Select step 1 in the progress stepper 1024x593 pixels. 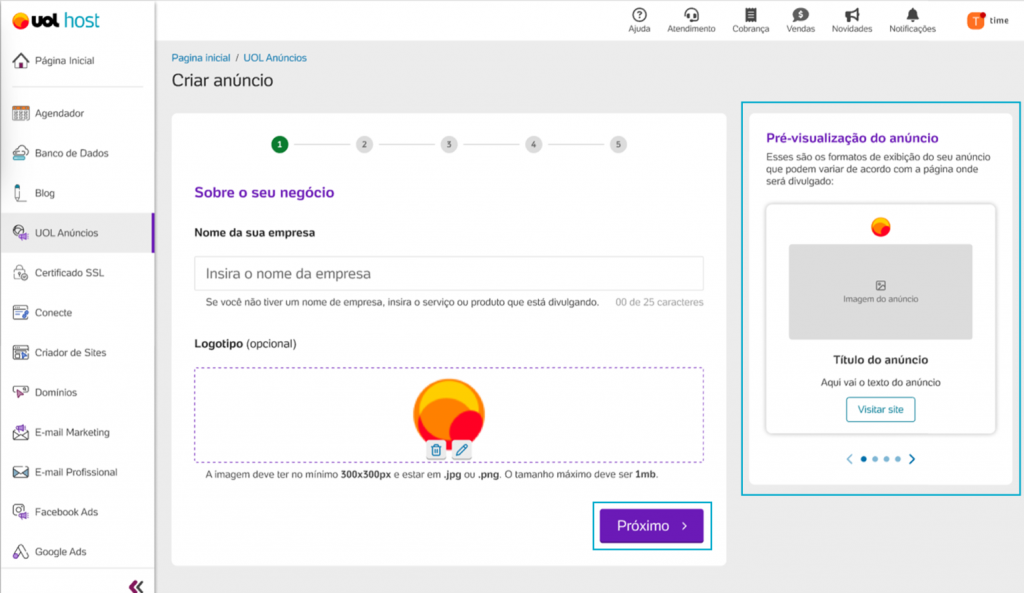tap(280, 144)
